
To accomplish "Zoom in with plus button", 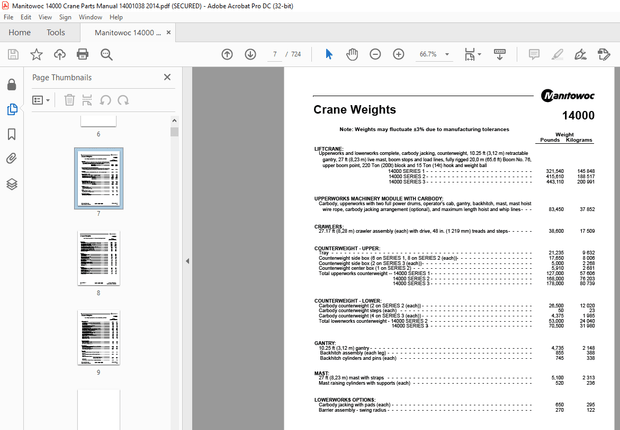I will pyautogui.click(x=399, y=54).
